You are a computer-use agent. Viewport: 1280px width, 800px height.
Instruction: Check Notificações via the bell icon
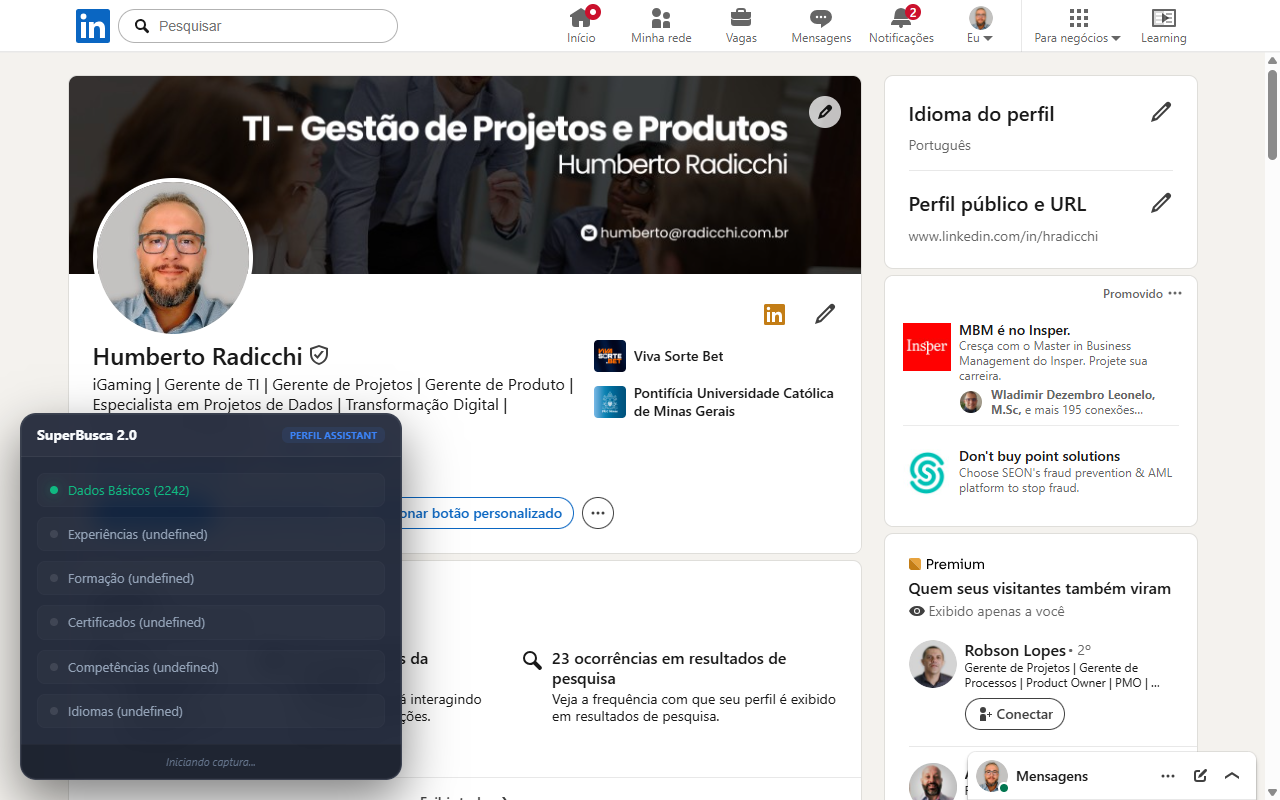pyautogui.click(x=900, y=18)
